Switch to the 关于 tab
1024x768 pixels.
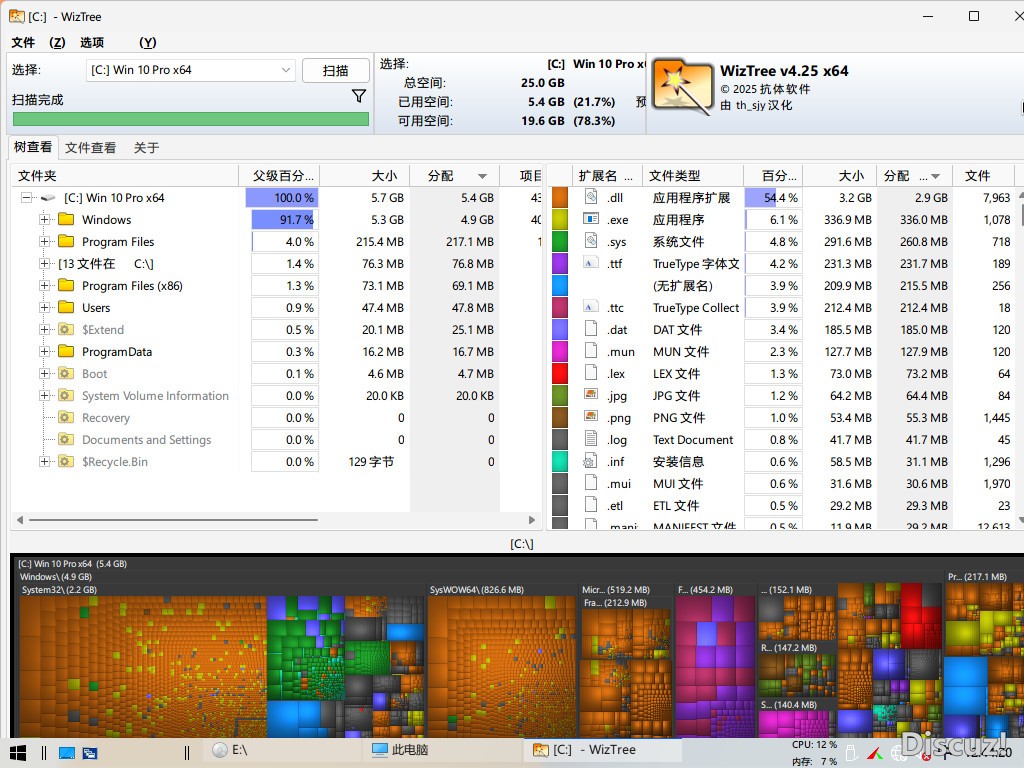click(146, 148)
